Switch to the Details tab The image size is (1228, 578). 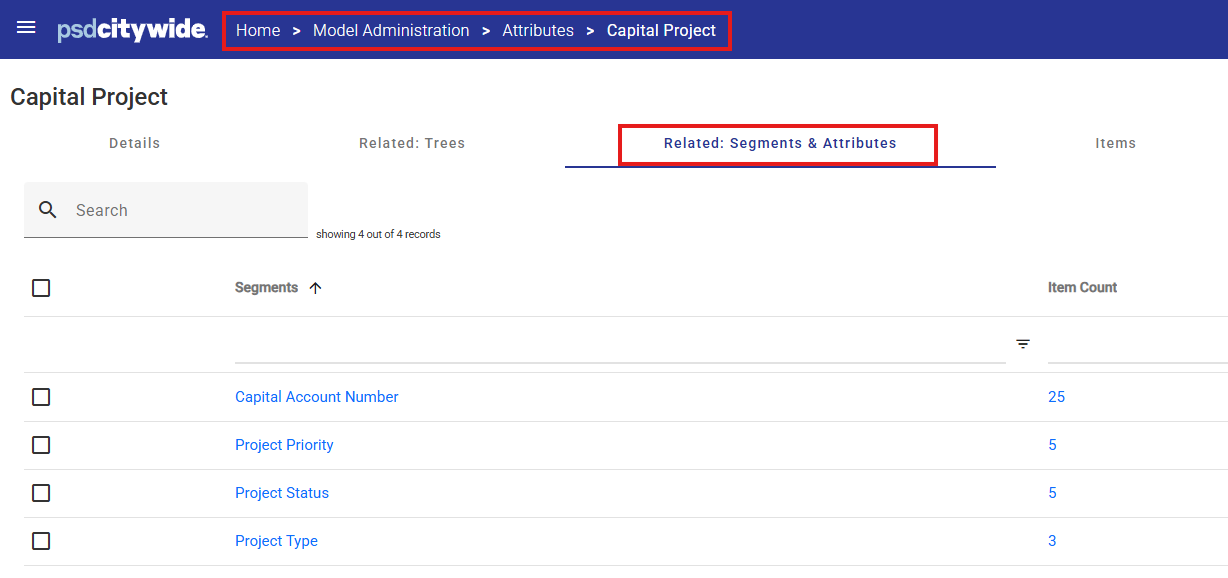pyautogui.click(x=135, y=143)
